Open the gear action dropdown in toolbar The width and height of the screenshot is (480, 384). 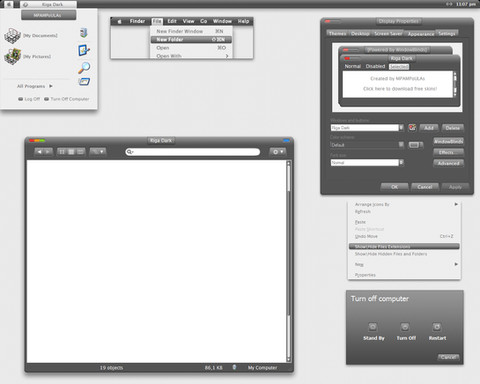(278, 152)
